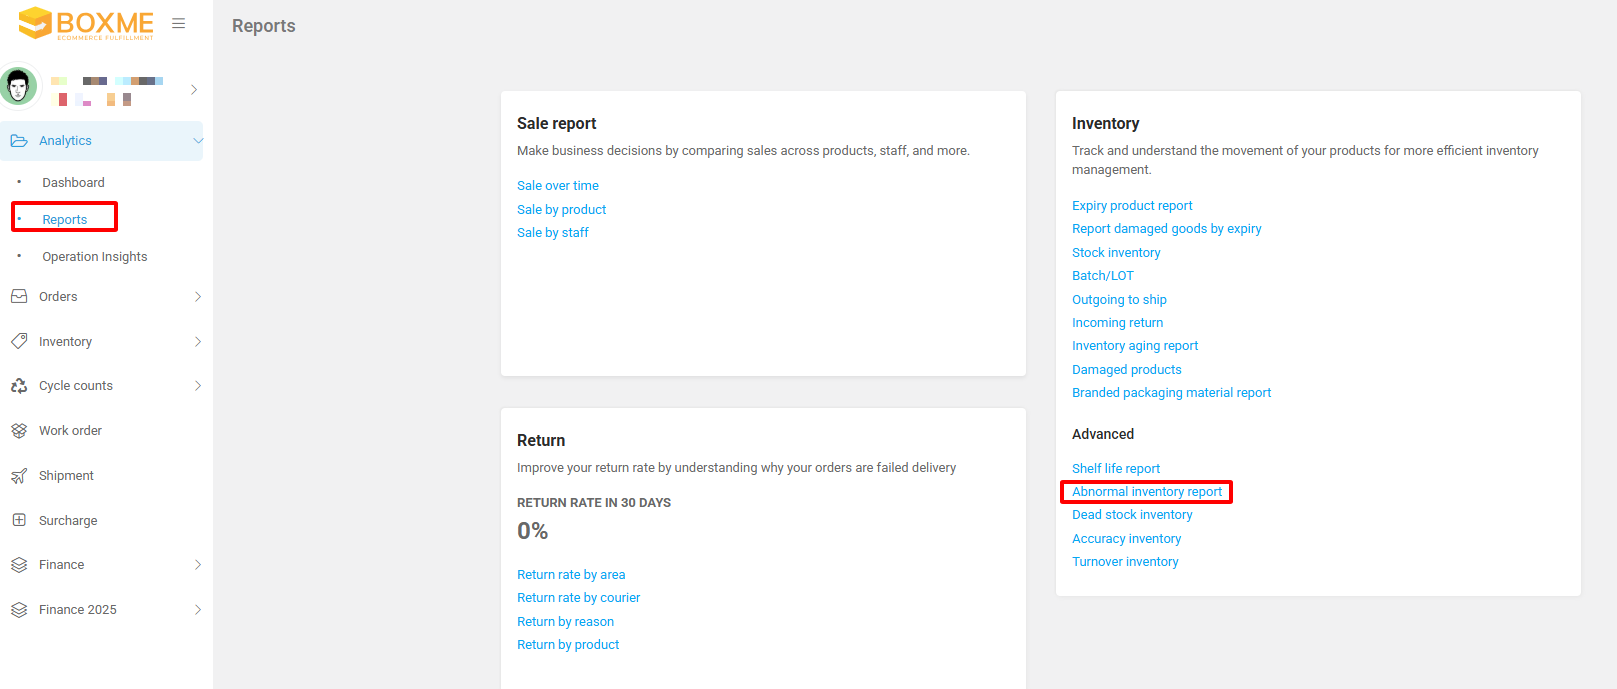Screen dimensions: 1617x689
Task: Open the user account arrow next to the profile
Action: (194, 90)
